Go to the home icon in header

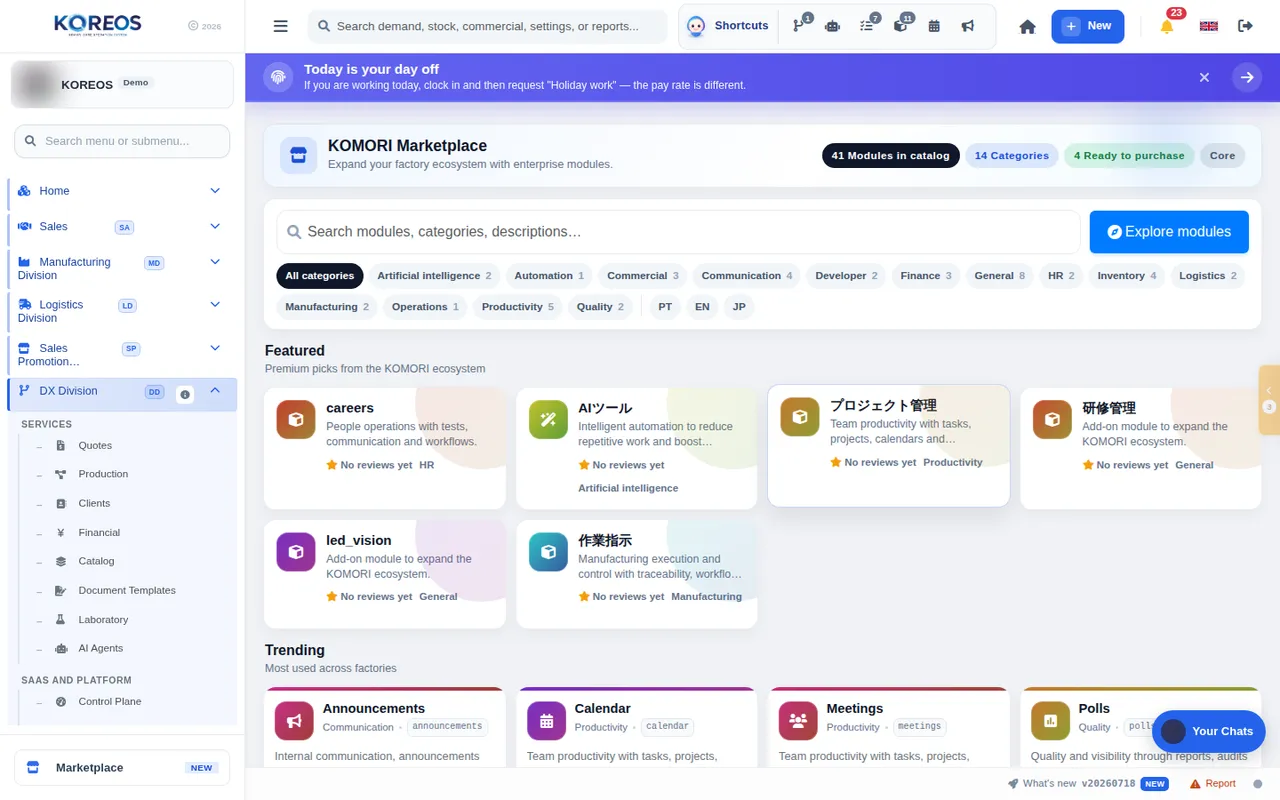(x=1027, y=26)
